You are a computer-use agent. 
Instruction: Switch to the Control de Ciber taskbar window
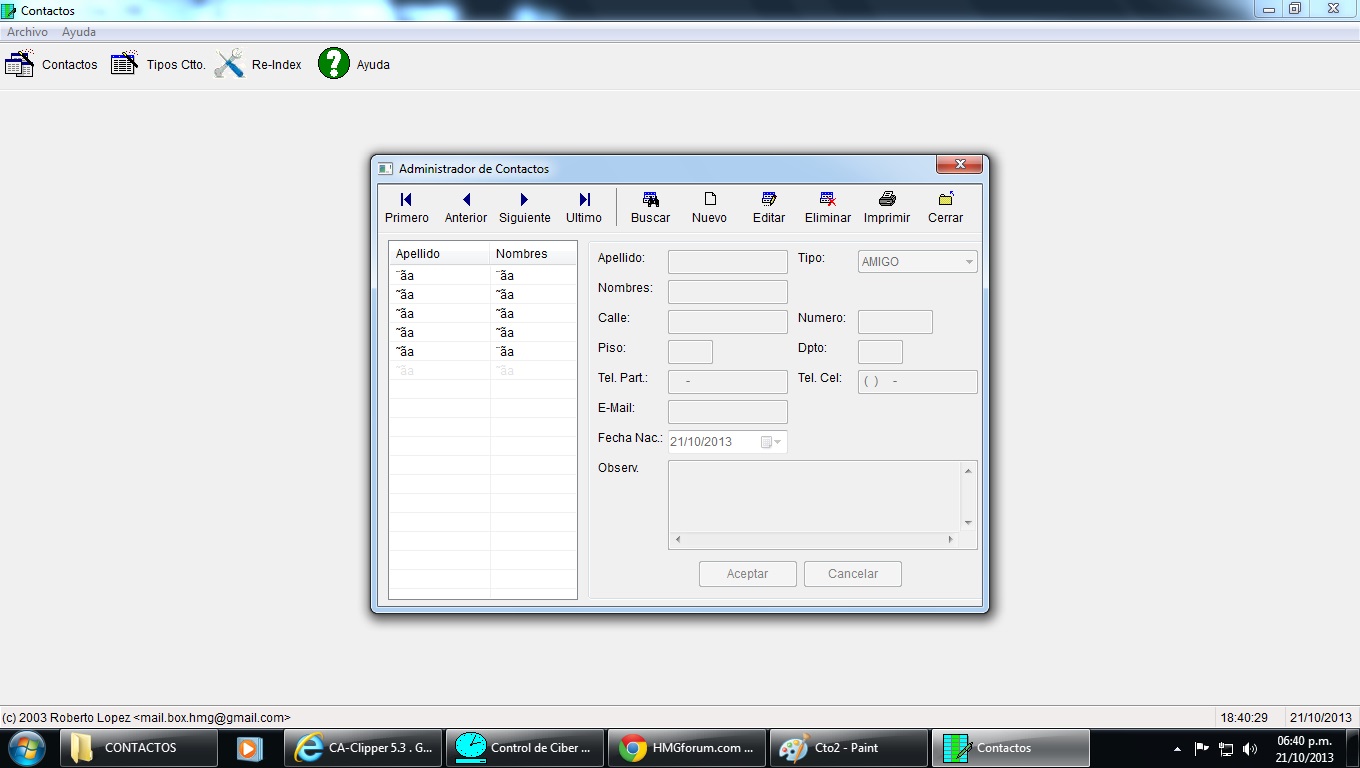tap(524, 748)
